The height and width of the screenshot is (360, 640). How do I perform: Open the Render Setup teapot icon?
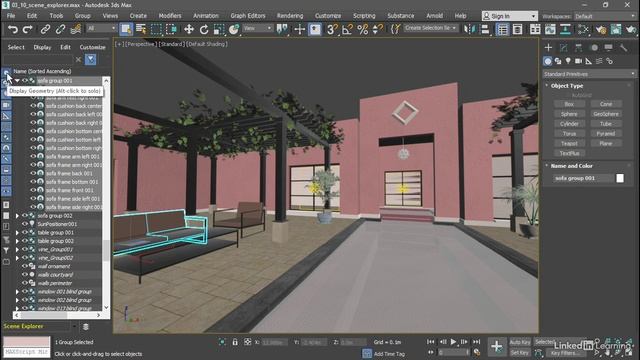(x=601, y=29)
